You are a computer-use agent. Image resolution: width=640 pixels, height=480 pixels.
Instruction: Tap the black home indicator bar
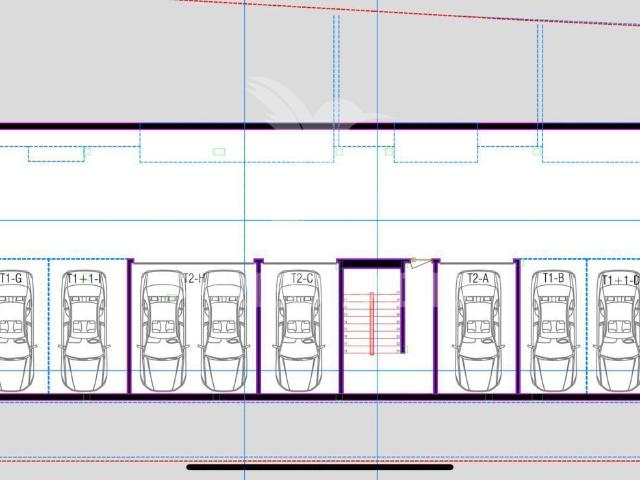tap(320, 467)
